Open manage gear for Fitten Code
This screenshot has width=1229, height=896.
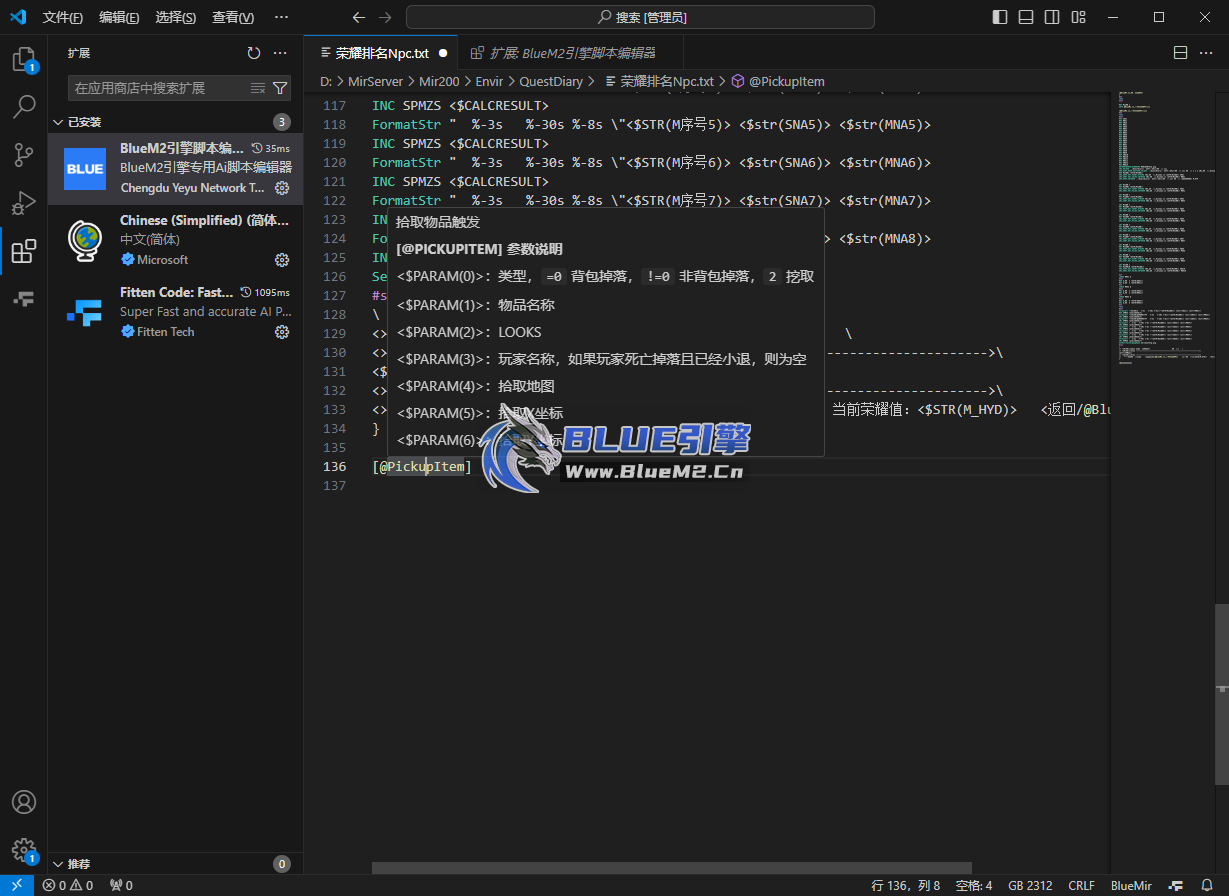click(282, 332)
